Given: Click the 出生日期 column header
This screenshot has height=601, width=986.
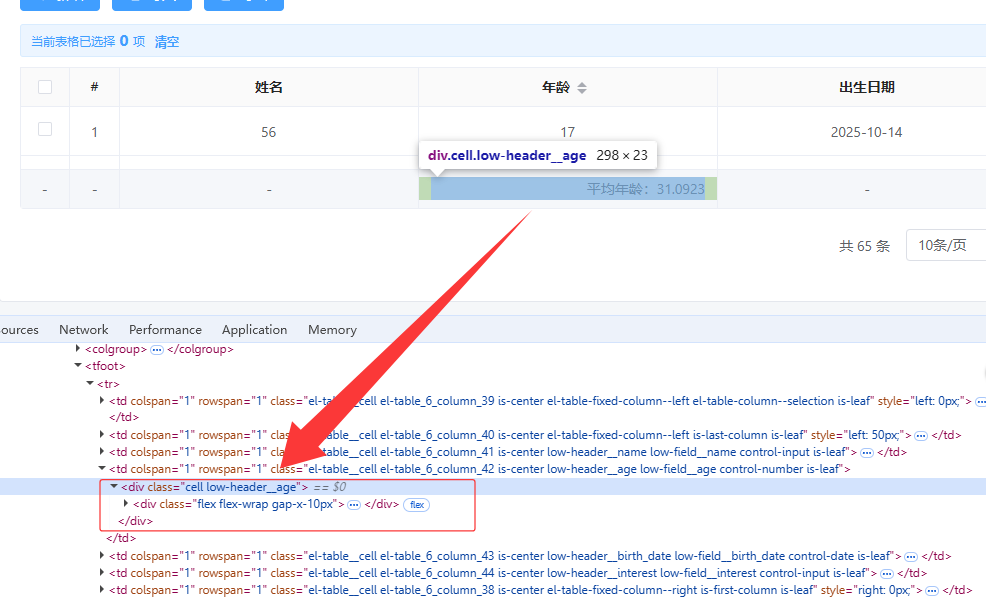Looking at the screenshot, I should point(866,87).
